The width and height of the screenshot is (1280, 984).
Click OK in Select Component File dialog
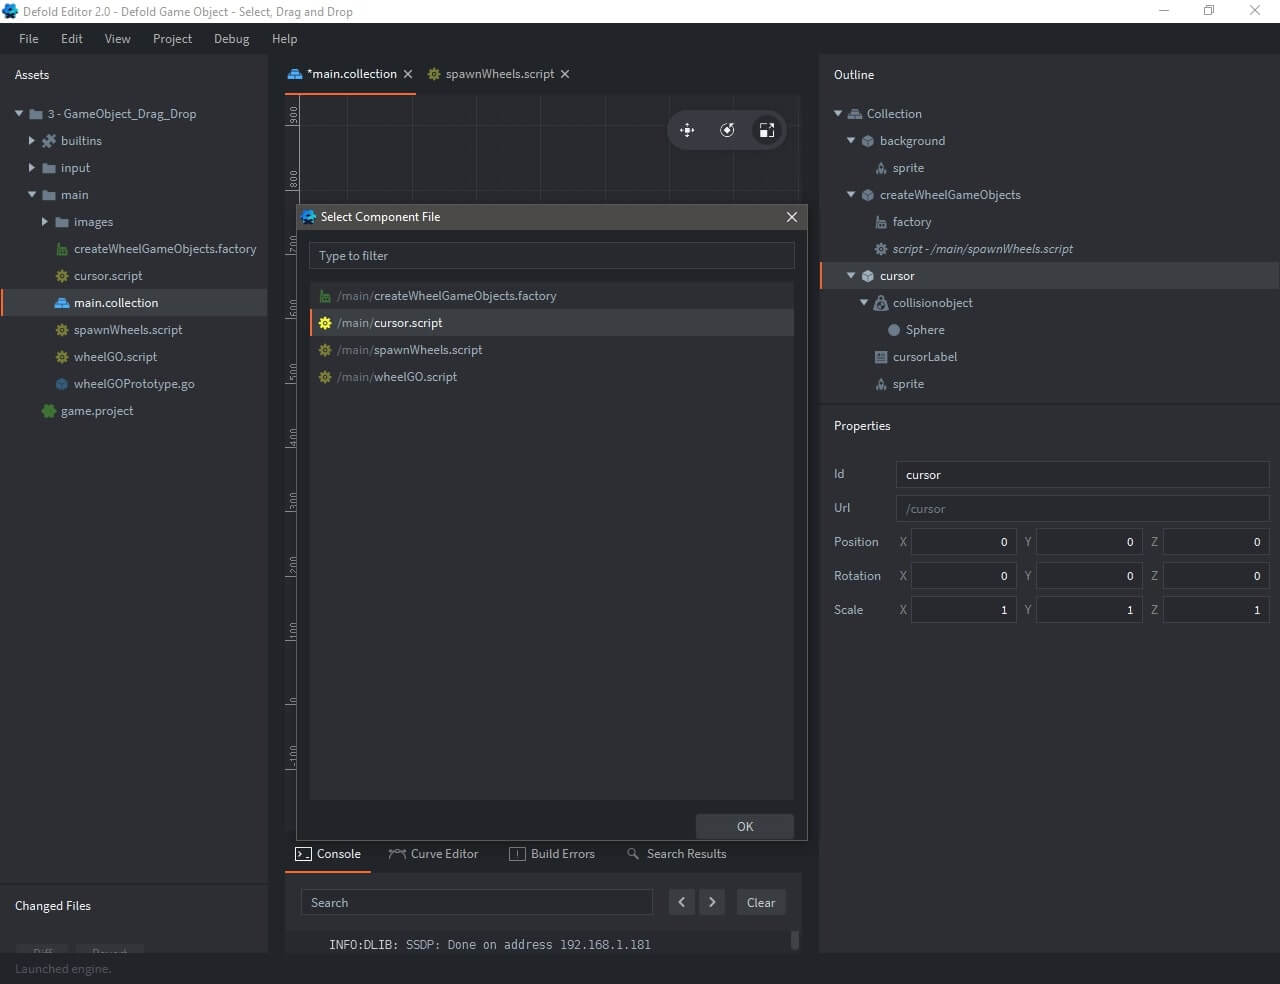745,826
